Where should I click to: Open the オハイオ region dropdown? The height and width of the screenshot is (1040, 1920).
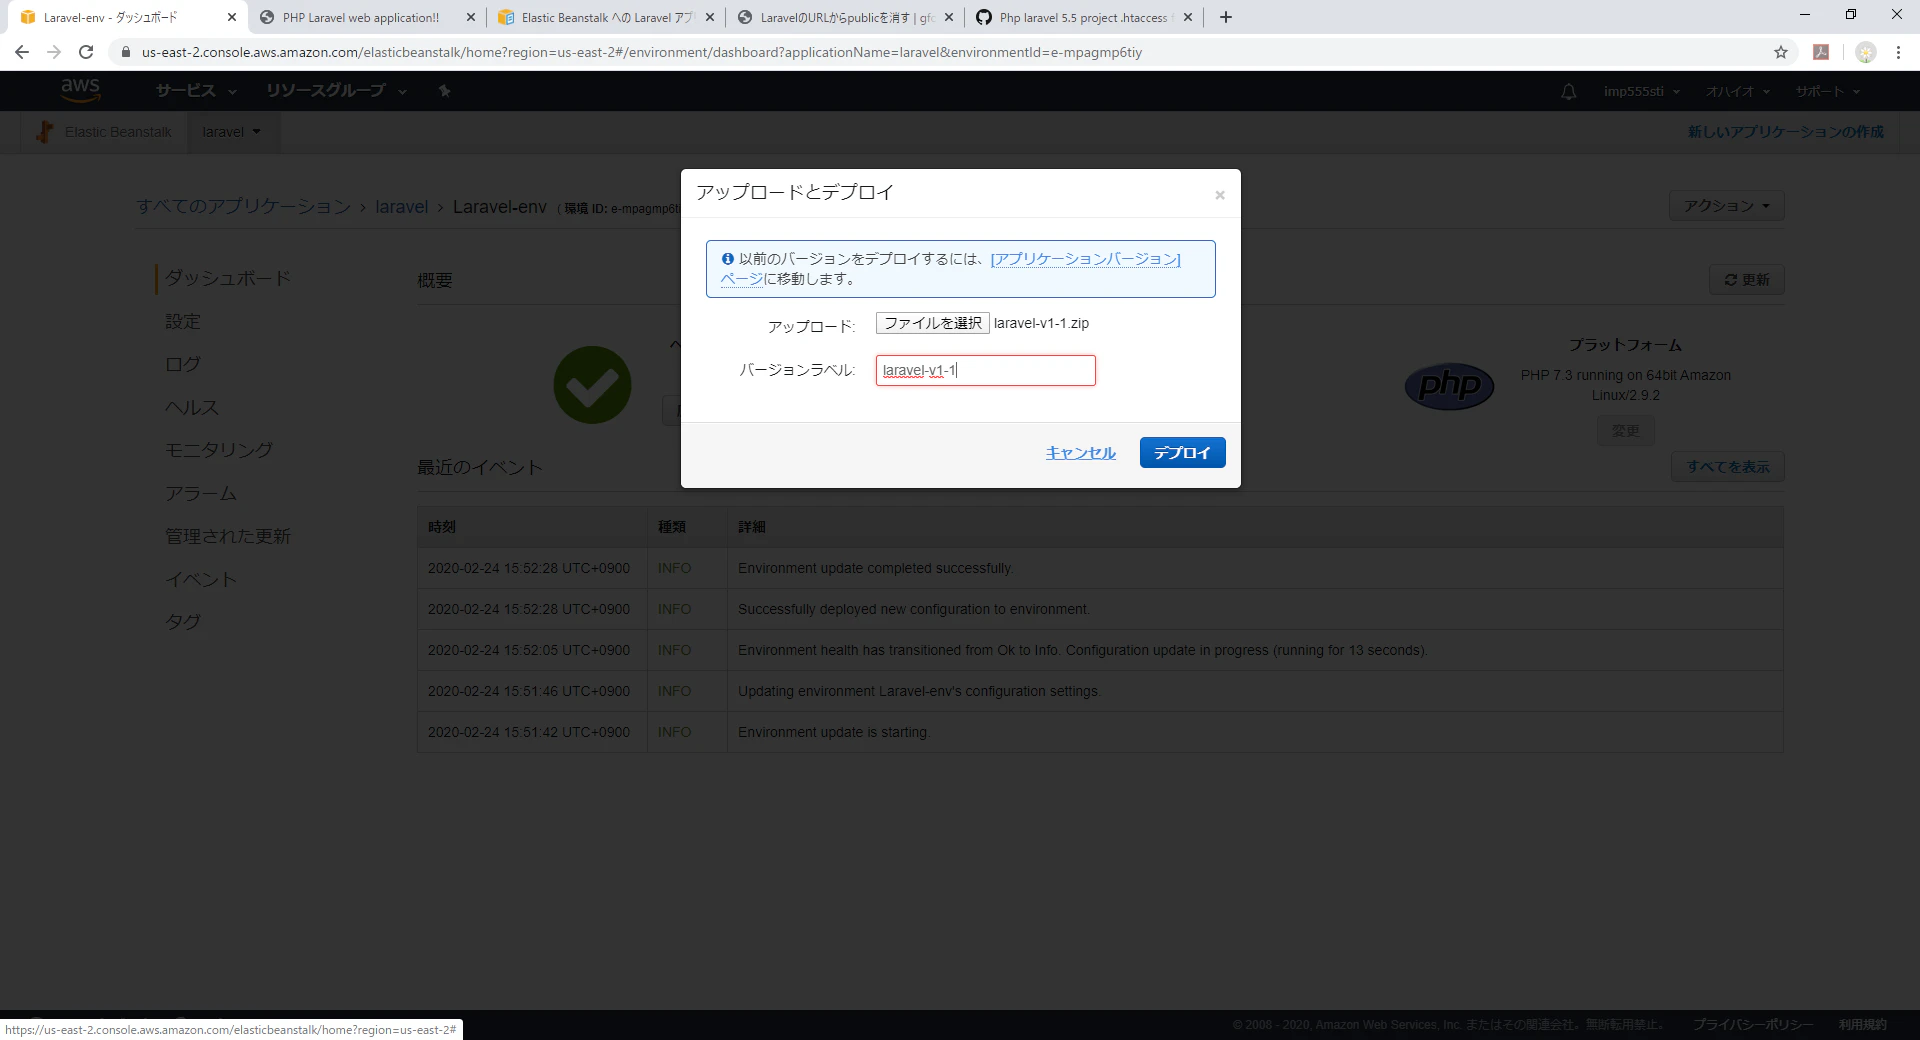pyautogui.click(x=1738, y=92)
